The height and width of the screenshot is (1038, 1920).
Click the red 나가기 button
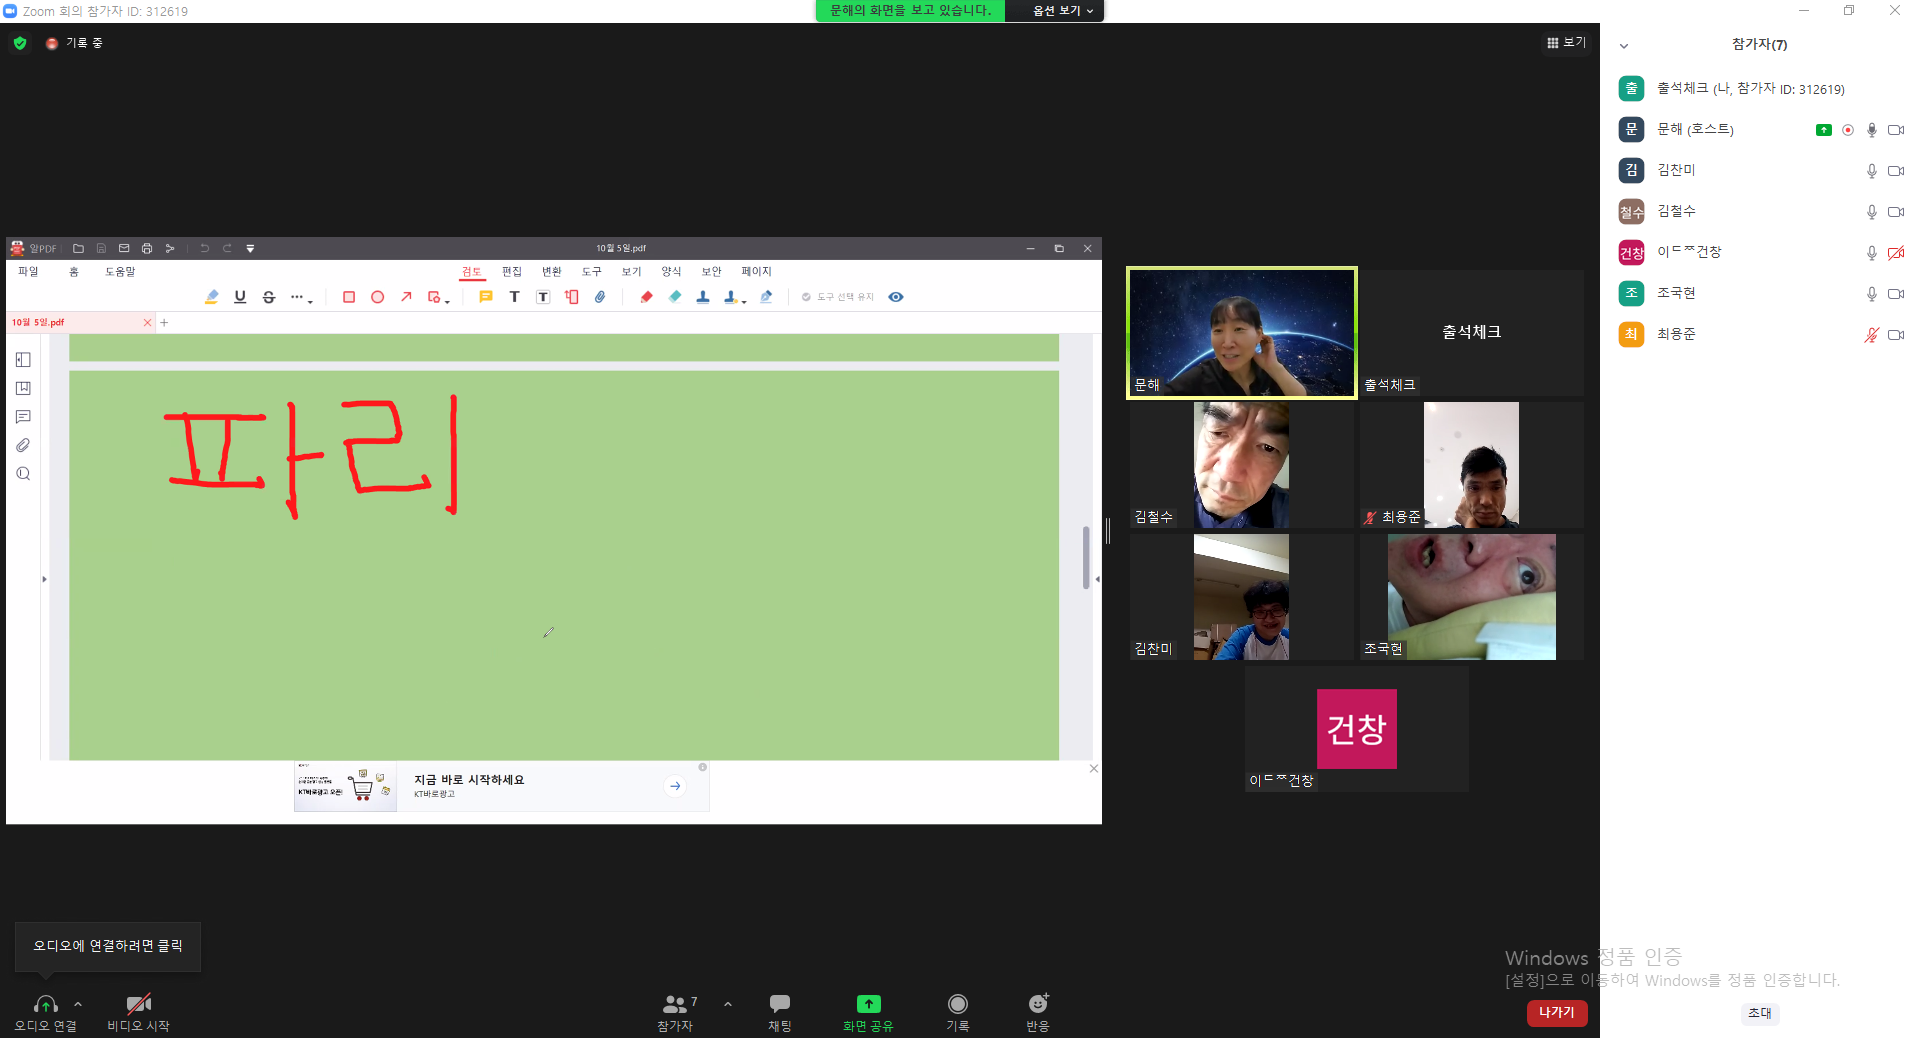(x=1557, y=1013)
